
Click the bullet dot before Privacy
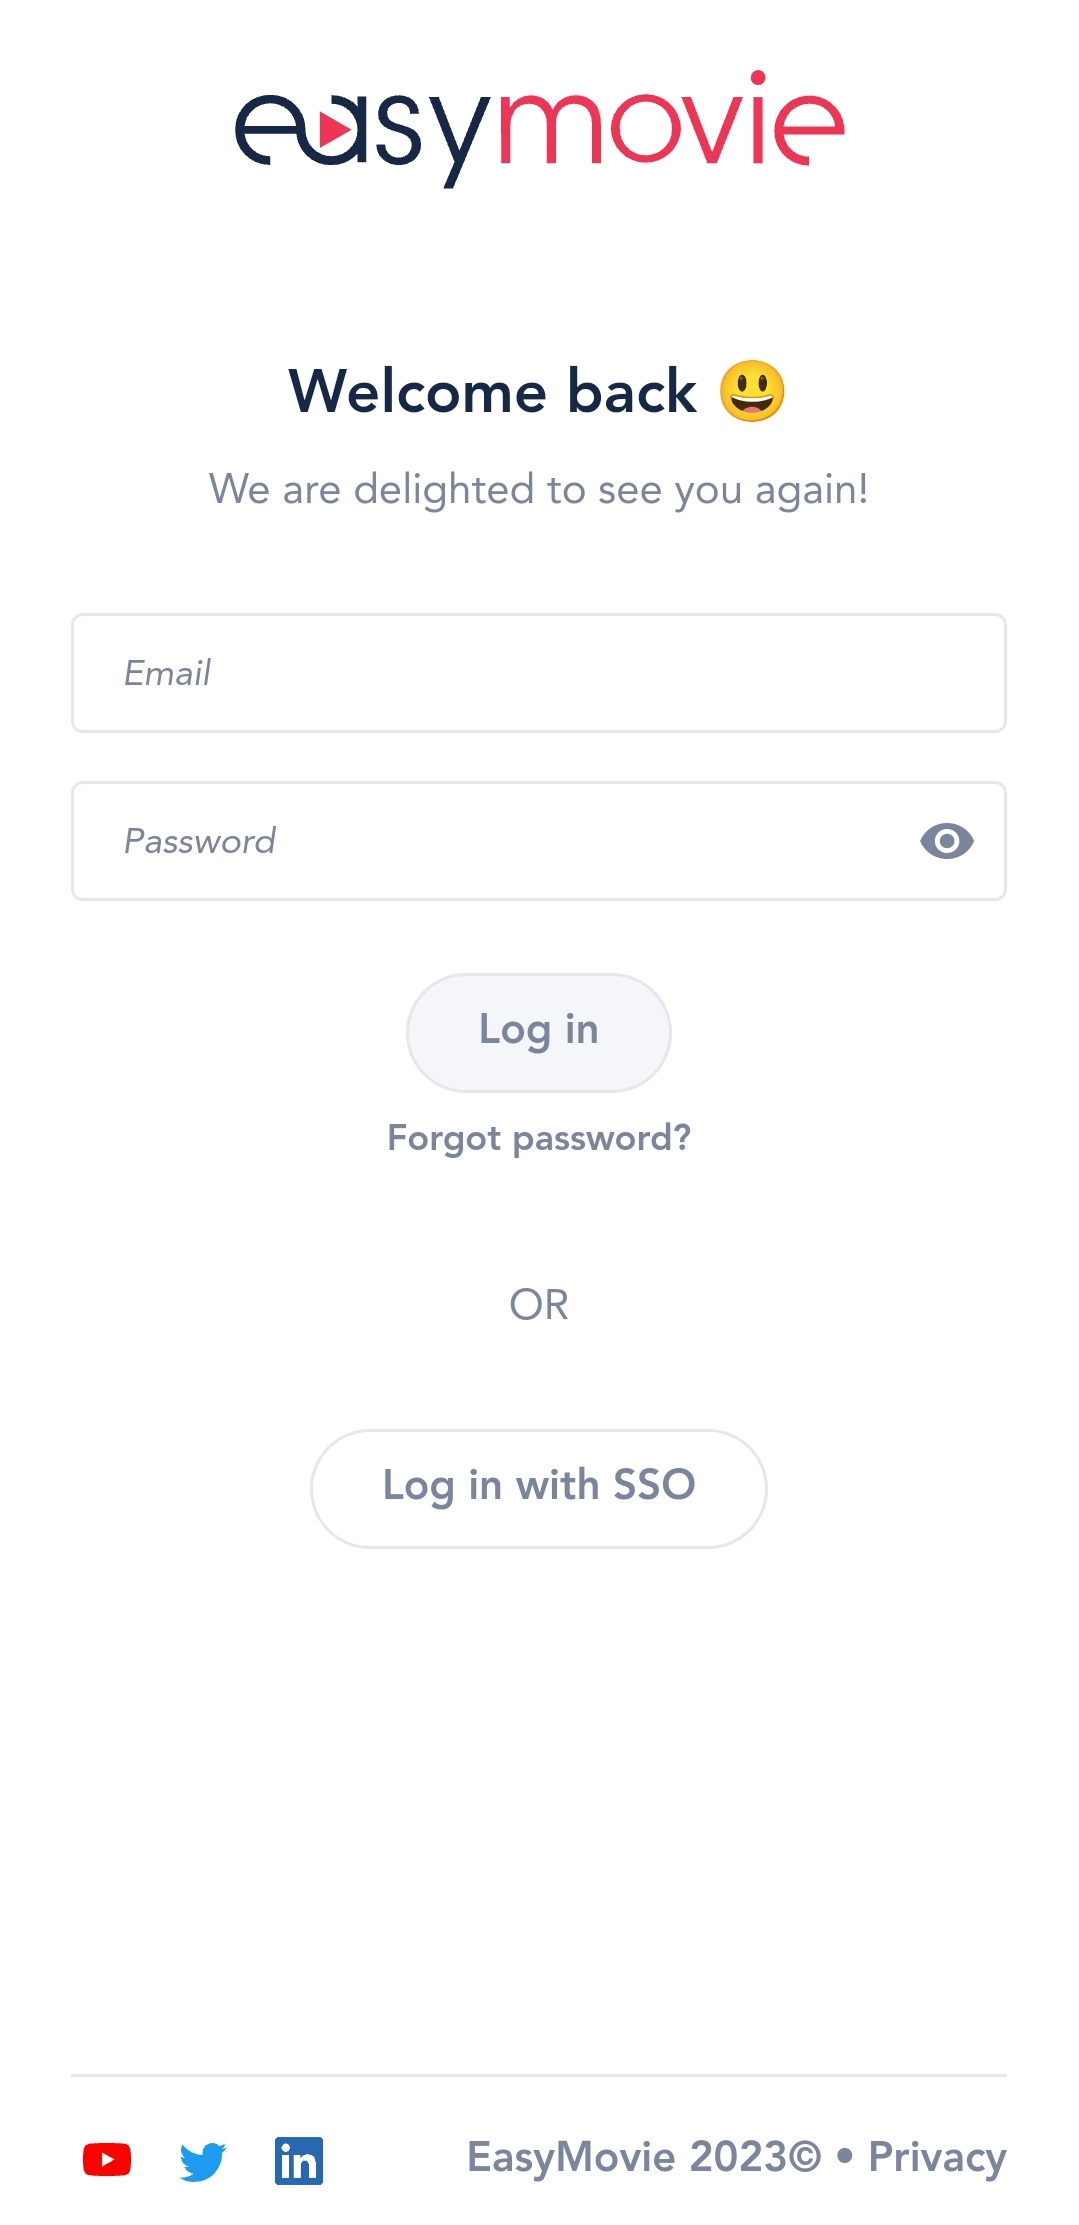click(845, 2155)
